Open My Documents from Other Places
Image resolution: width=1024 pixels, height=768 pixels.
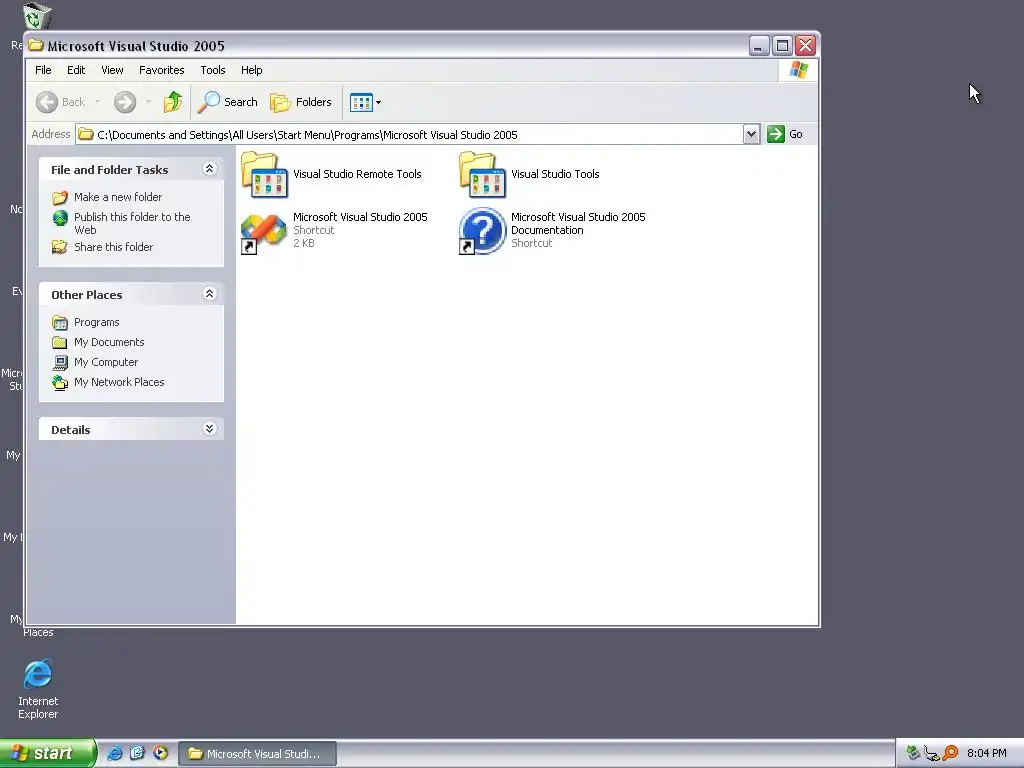tap(109, 342)
